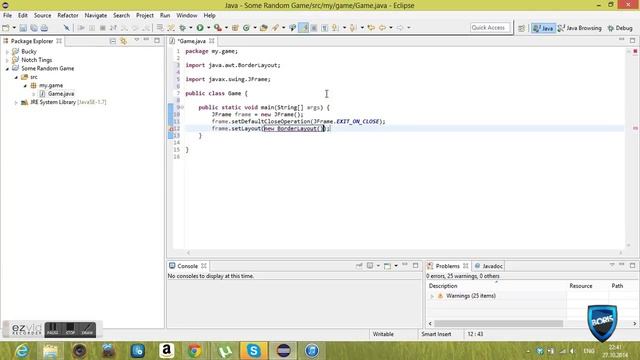Image resolution: width=640 pixels, height=360 pixels.
Task: Click Link with Editor in Package Explorer
Action: 123,41
